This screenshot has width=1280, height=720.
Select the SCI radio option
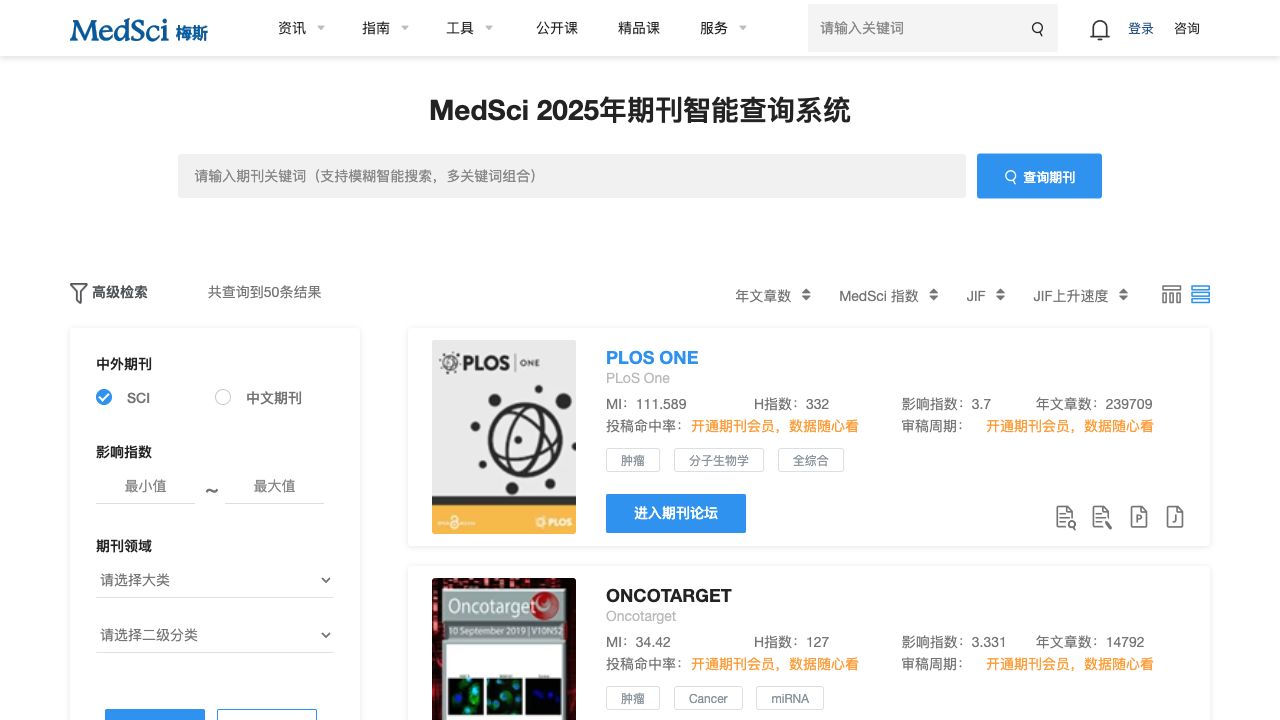[104, 397]
